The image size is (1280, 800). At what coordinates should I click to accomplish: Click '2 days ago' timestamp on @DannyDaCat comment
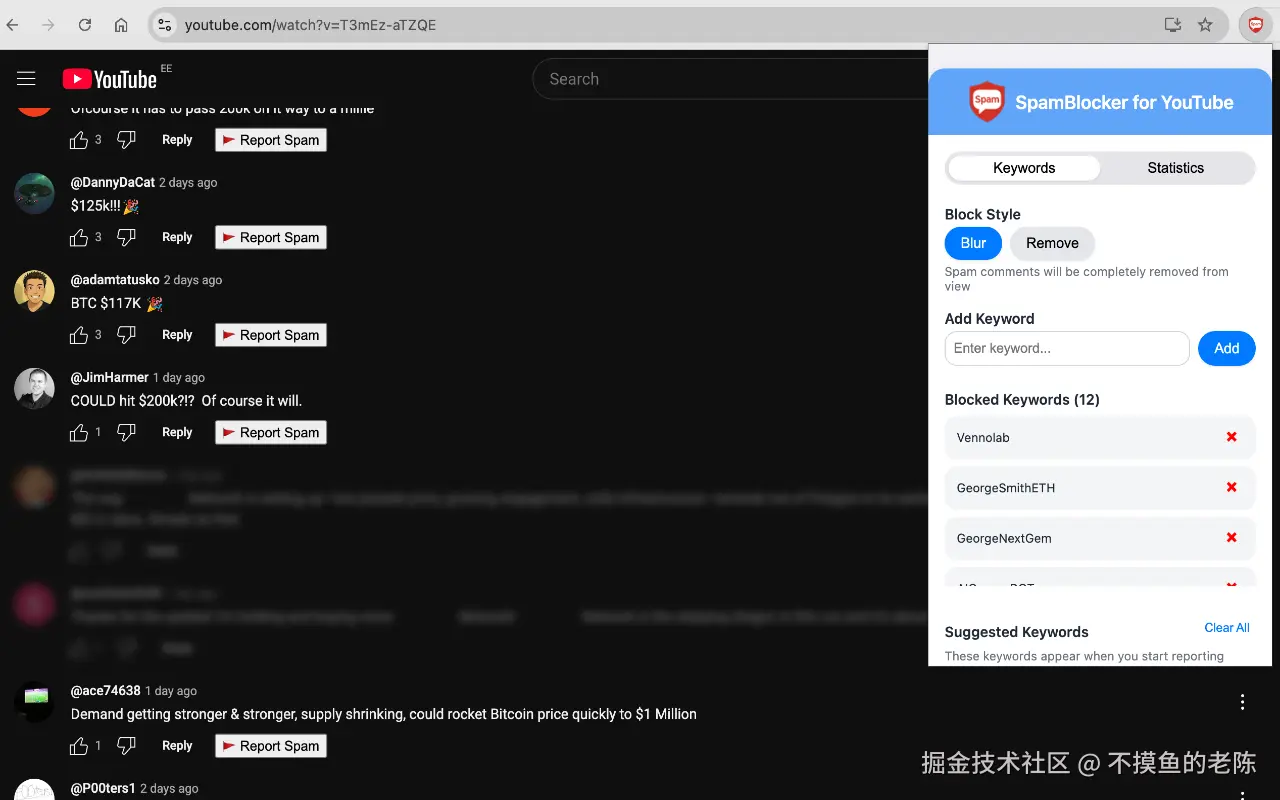[188, 183]
